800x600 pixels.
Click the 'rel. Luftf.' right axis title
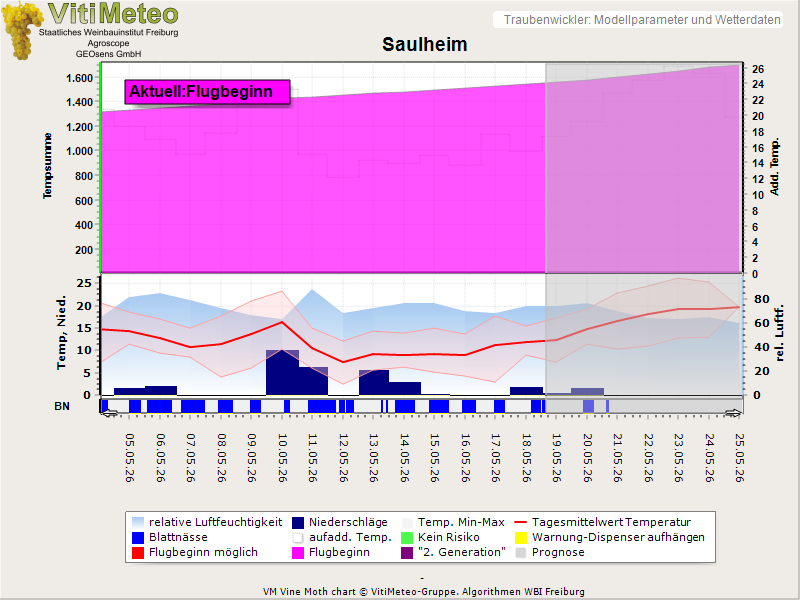(x=779, y=334)
